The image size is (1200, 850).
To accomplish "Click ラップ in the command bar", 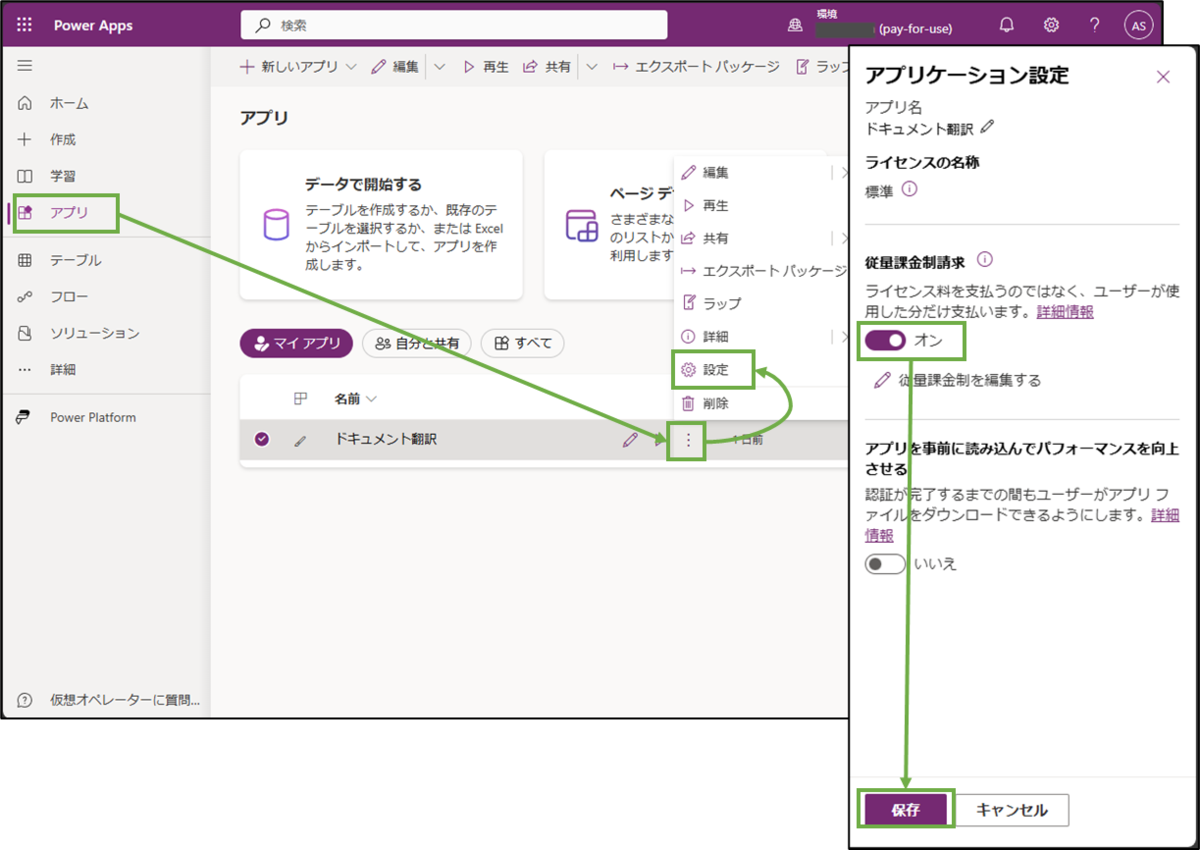I will pyautogui.click(x=820, y=67).
